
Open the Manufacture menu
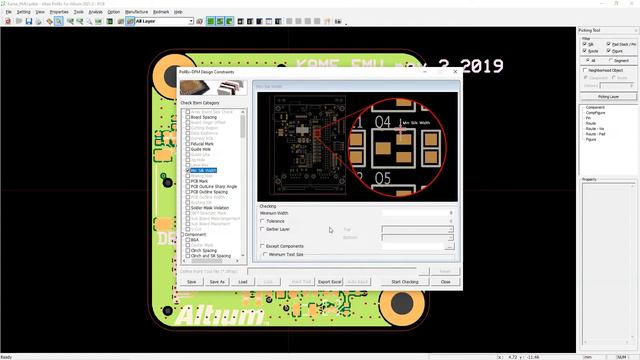136,12
